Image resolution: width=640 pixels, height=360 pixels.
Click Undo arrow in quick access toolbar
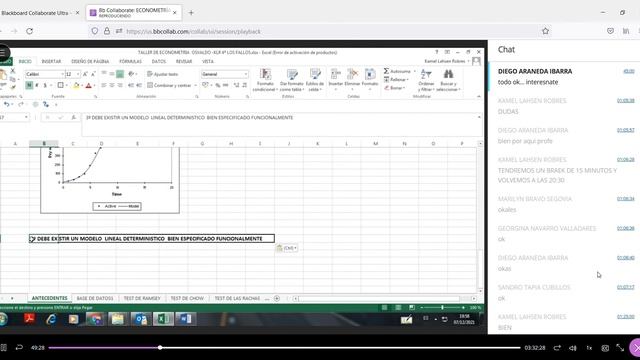click(7, 105)
